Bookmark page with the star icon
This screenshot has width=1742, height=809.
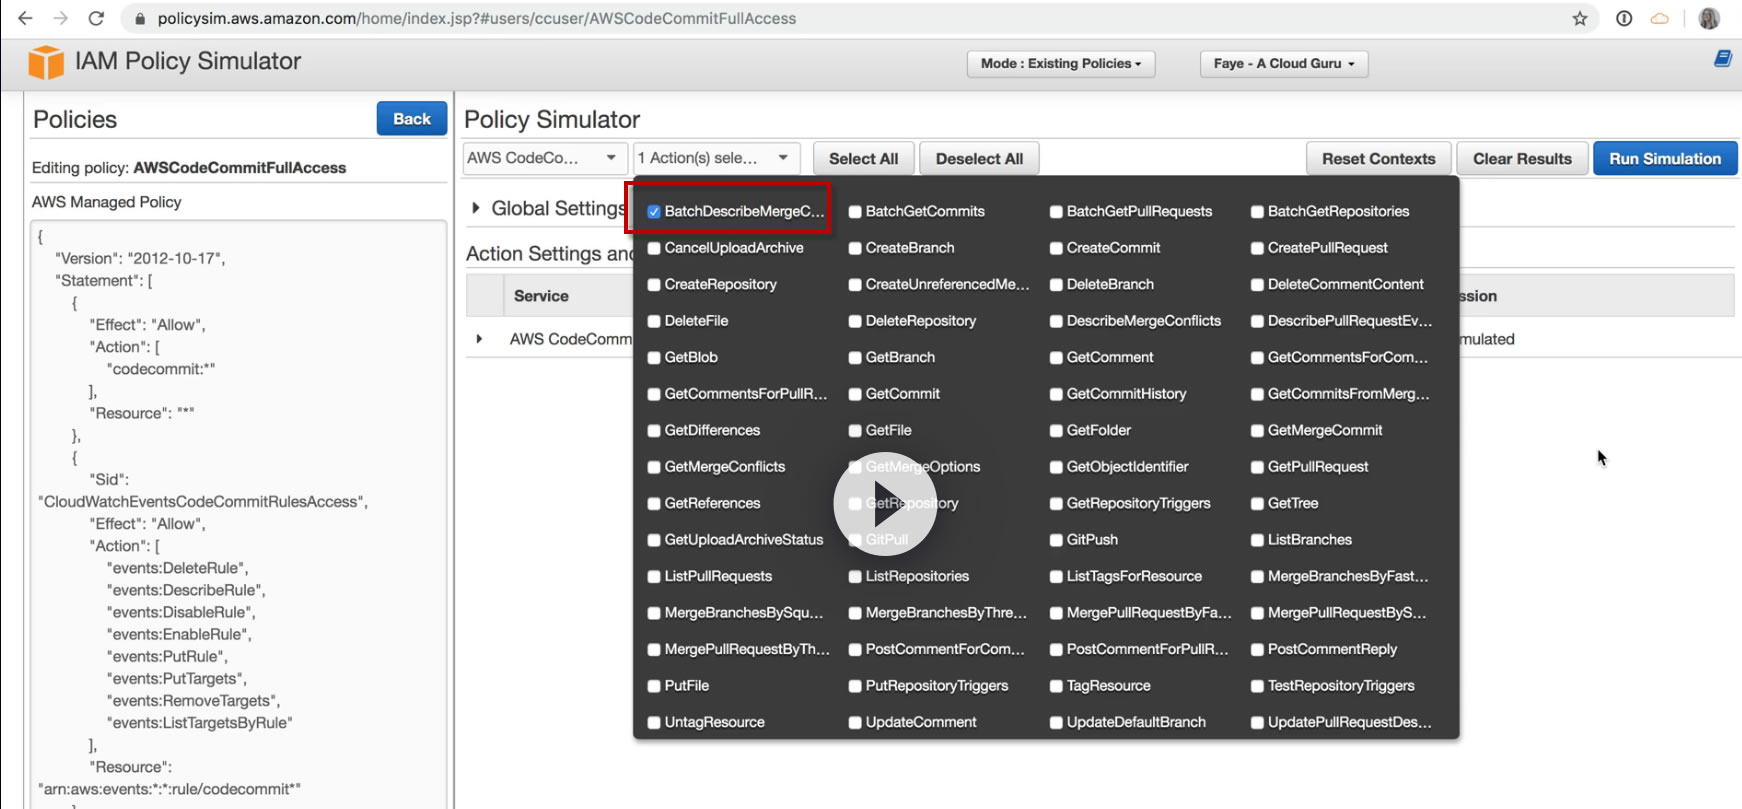(1580, 18)
